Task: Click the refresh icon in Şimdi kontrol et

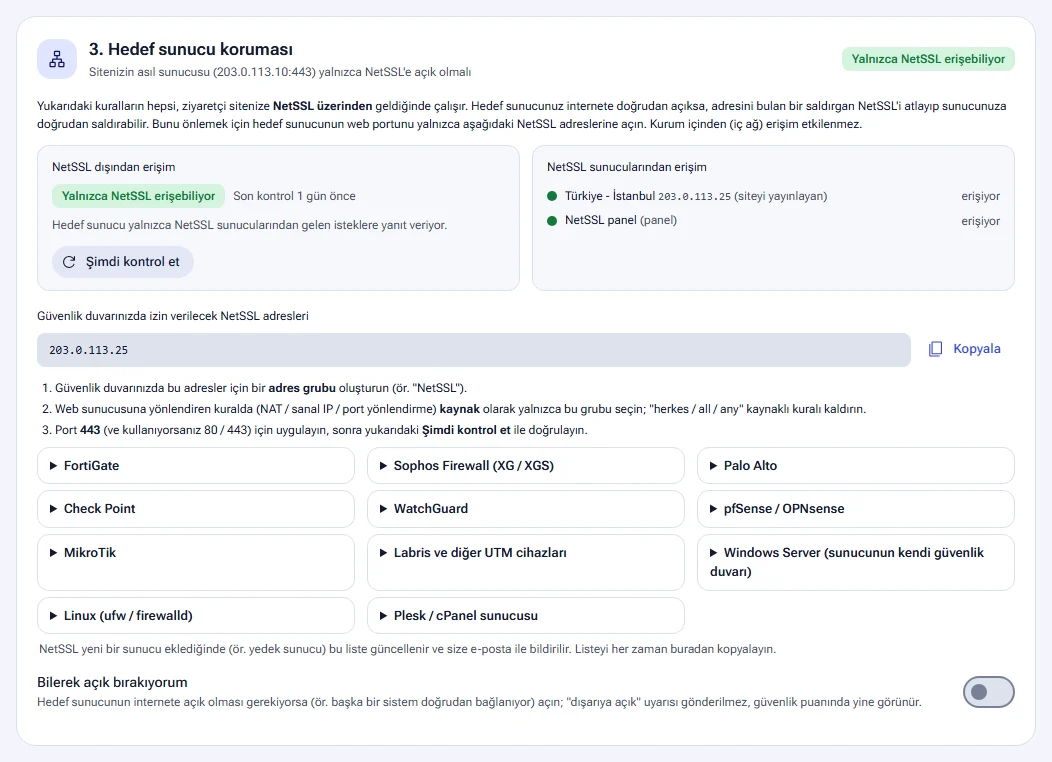Action: (x=69, y=262)
